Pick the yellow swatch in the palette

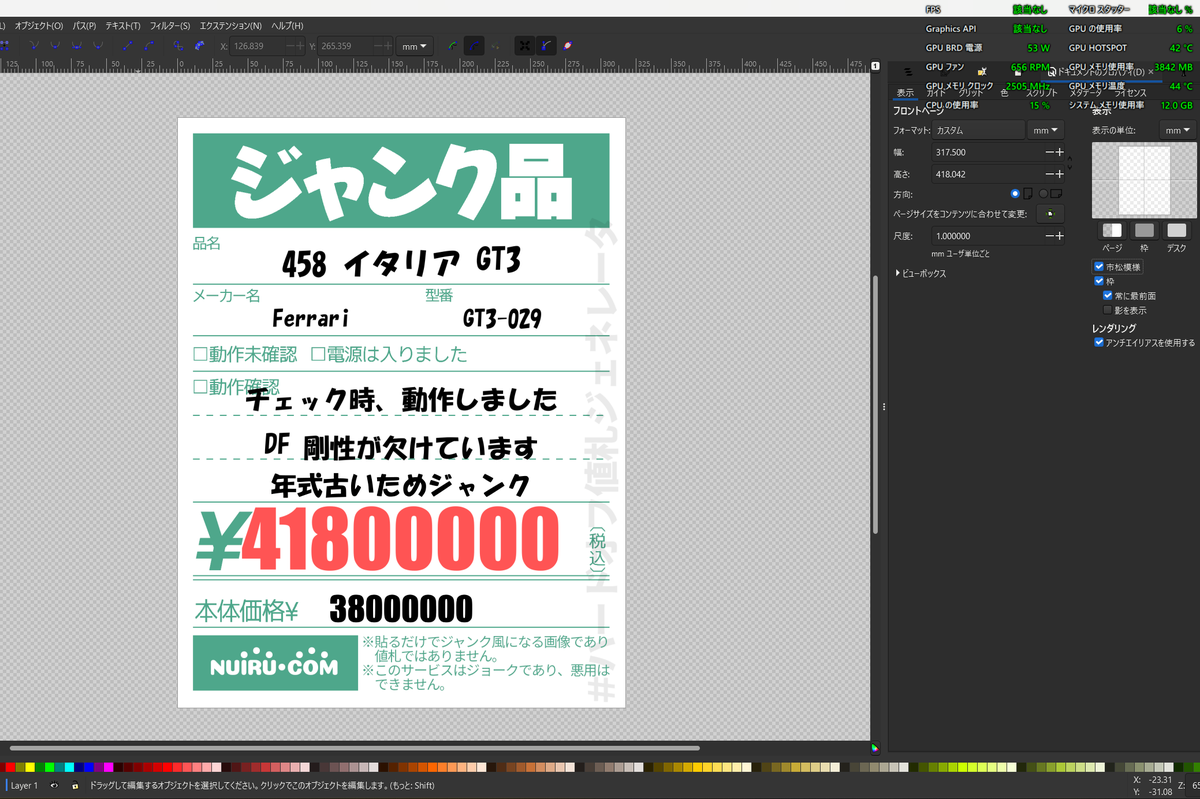[x=30, y=767]
